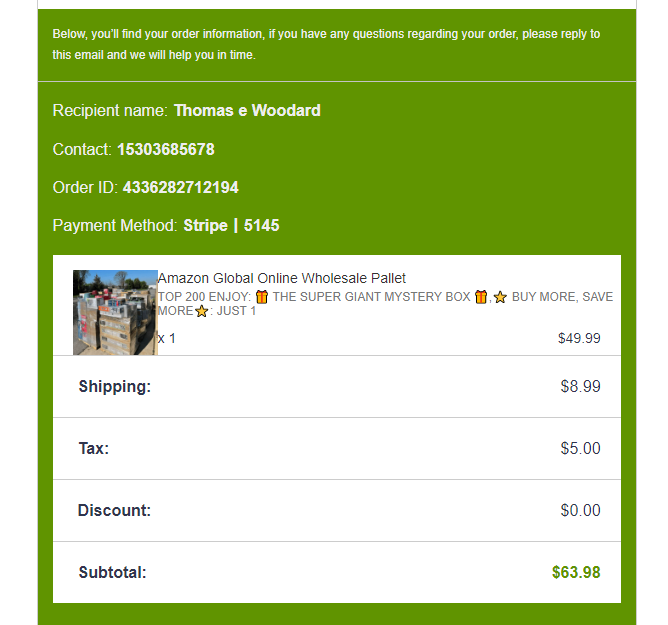Open Amazon Global Online Wholesale Pallet title
Image resolution: width=668 pixels, height=625 pixels.
[282, 278]
